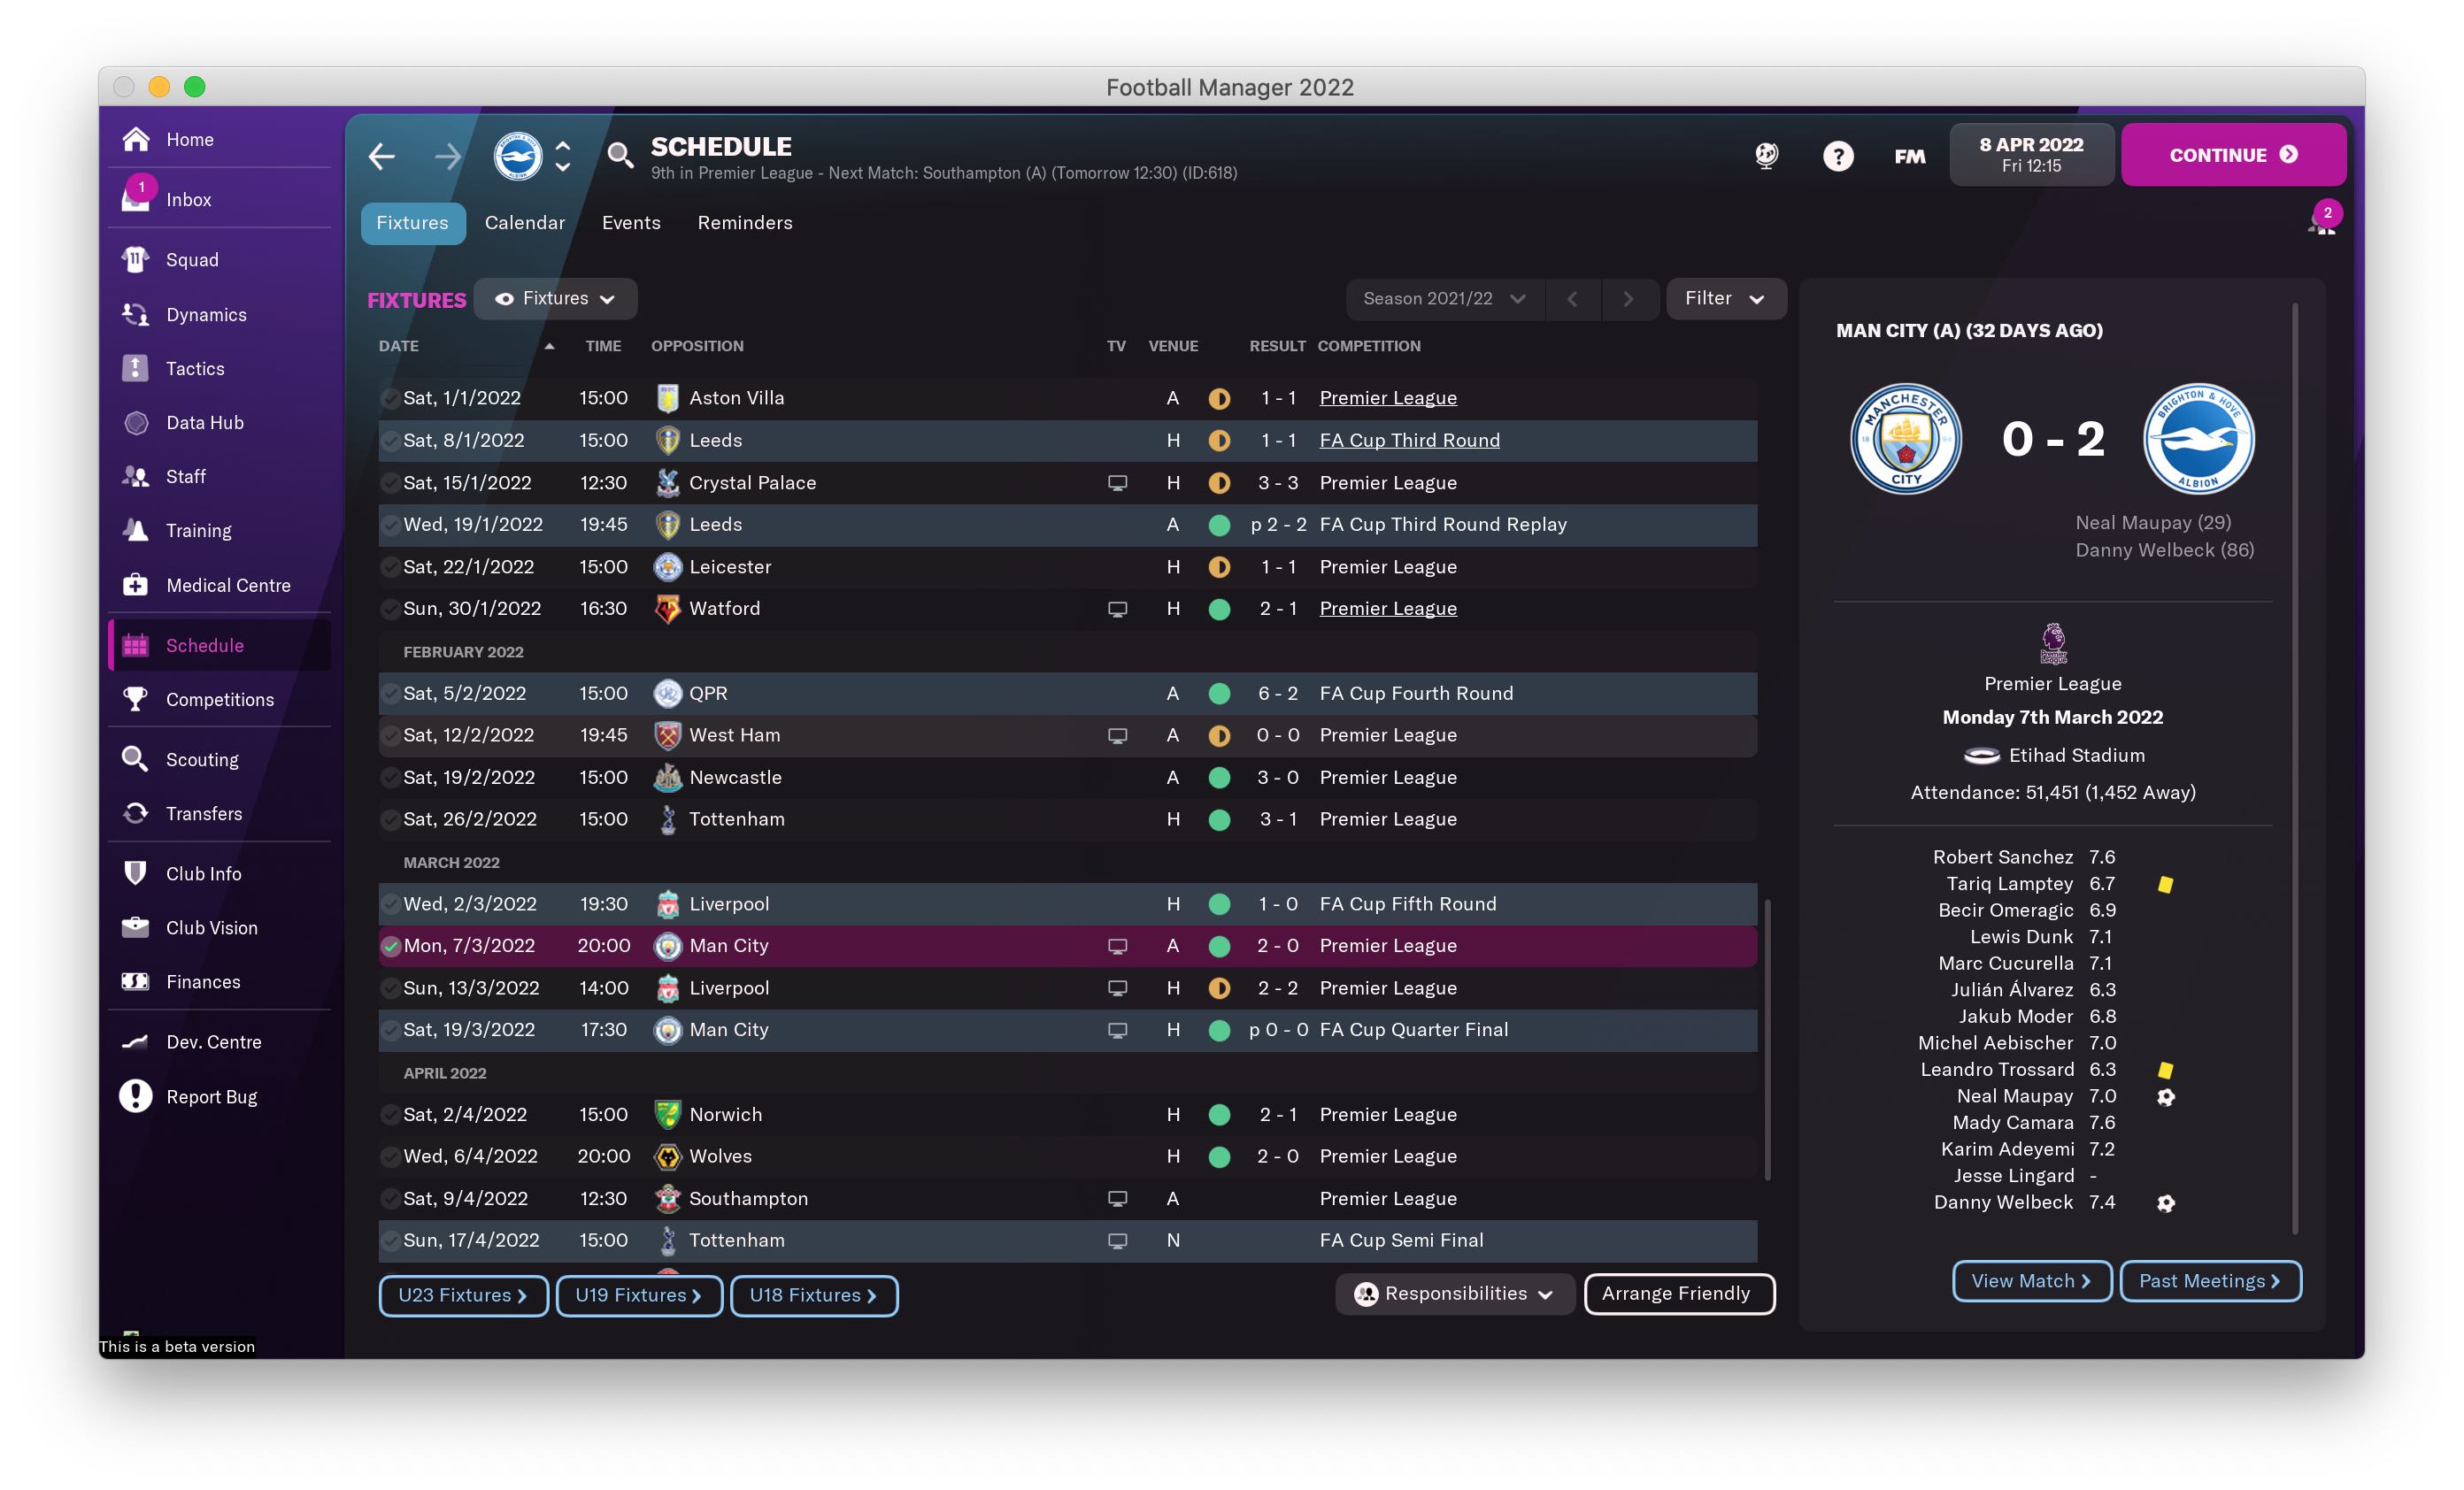Toggle the checkmark on Wolves fixture
The height and width of the screenshot is (1490, 2464).
[x=390, y=1156]
